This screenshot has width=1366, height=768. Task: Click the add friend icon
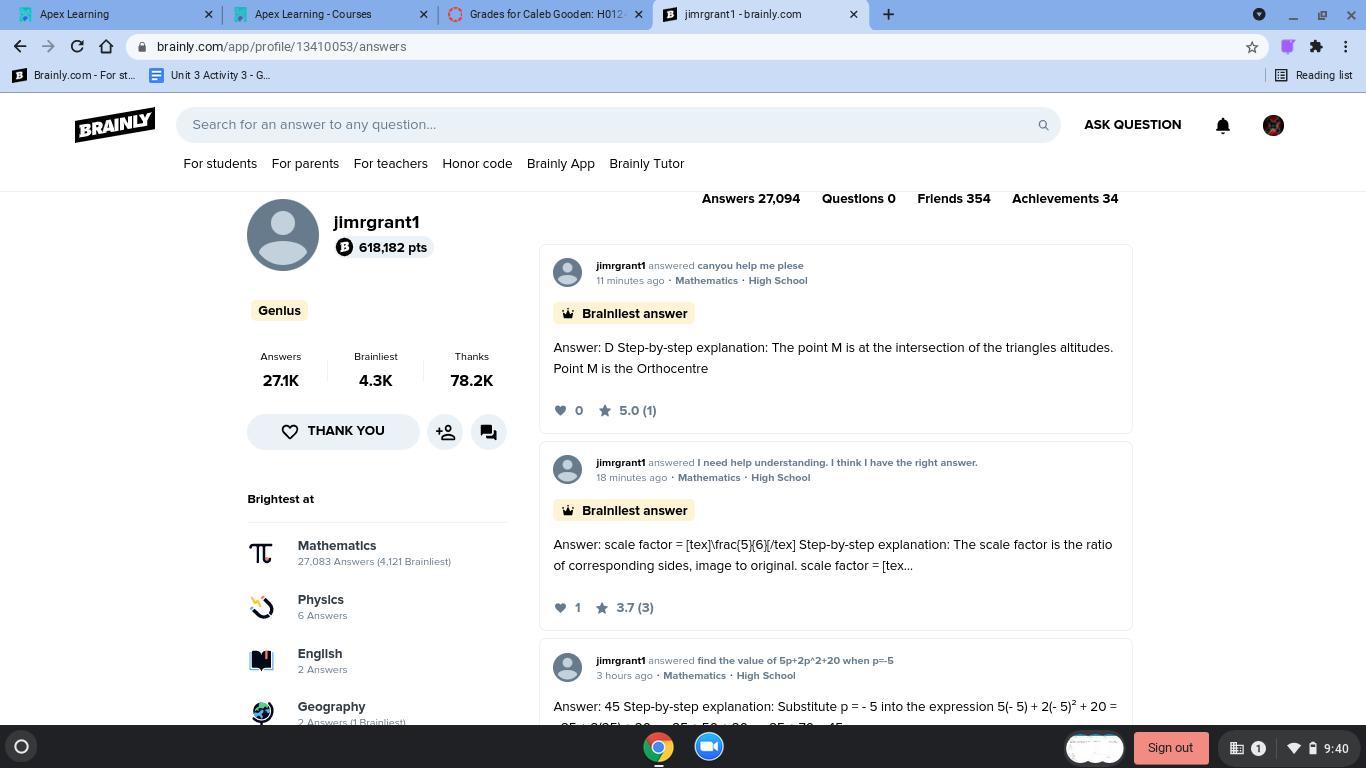pyautogui.click(x=445, y=432)
